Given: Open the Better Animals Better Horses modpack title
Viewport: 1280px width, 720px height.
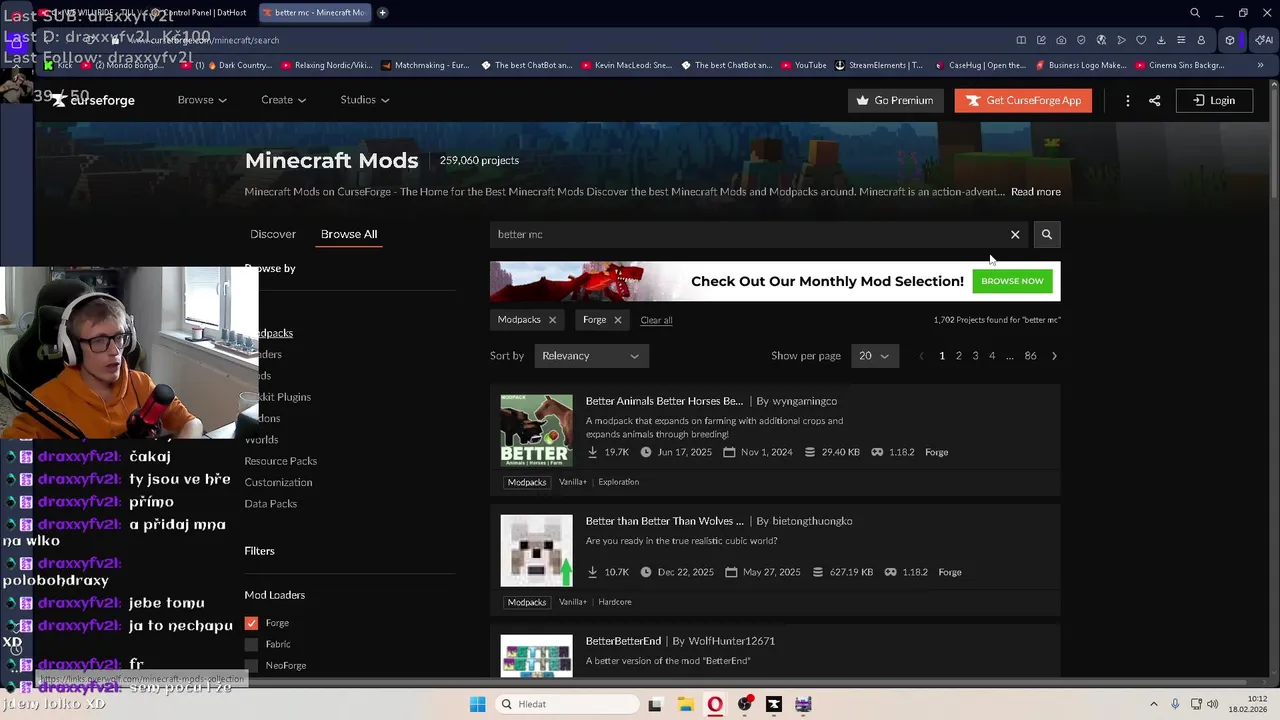Looking at the screenshot, I should (664, 401).
